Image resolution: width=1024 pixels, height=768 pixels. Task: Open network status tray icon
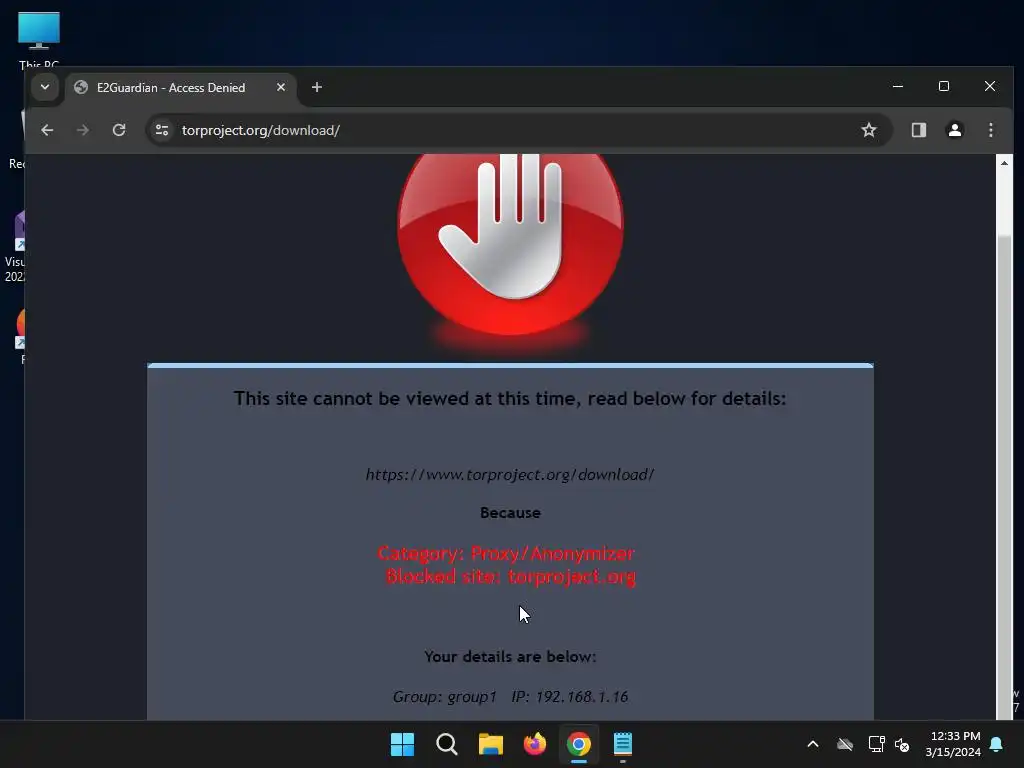pyautogui.click(x=876, y=744)
